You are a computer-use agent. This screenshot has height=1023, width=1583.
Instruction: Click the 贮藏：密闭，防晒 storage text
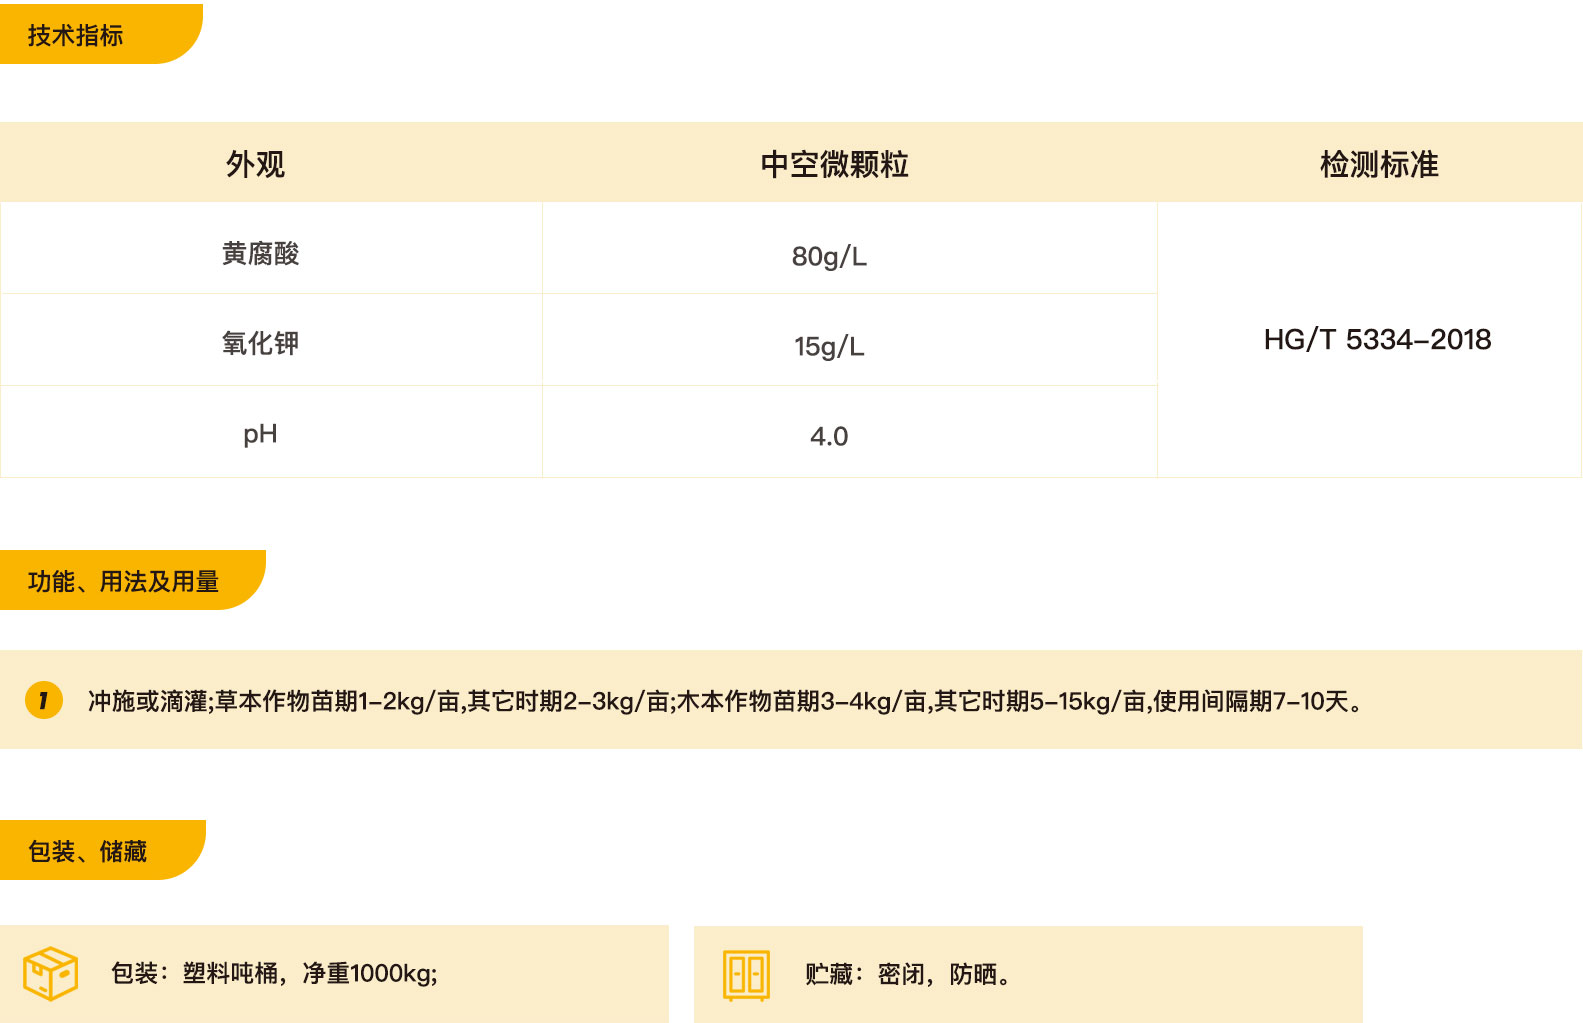[x=907, y=974]
